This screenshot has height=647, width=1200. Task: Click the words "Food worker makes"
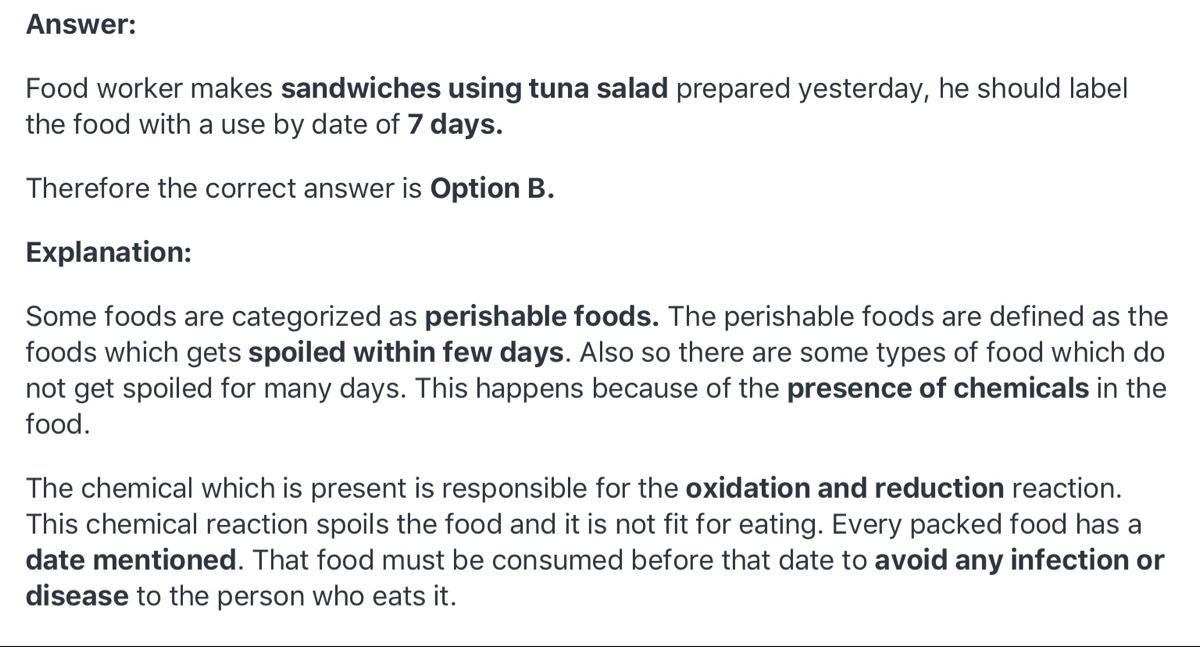(x=149, y=89)
